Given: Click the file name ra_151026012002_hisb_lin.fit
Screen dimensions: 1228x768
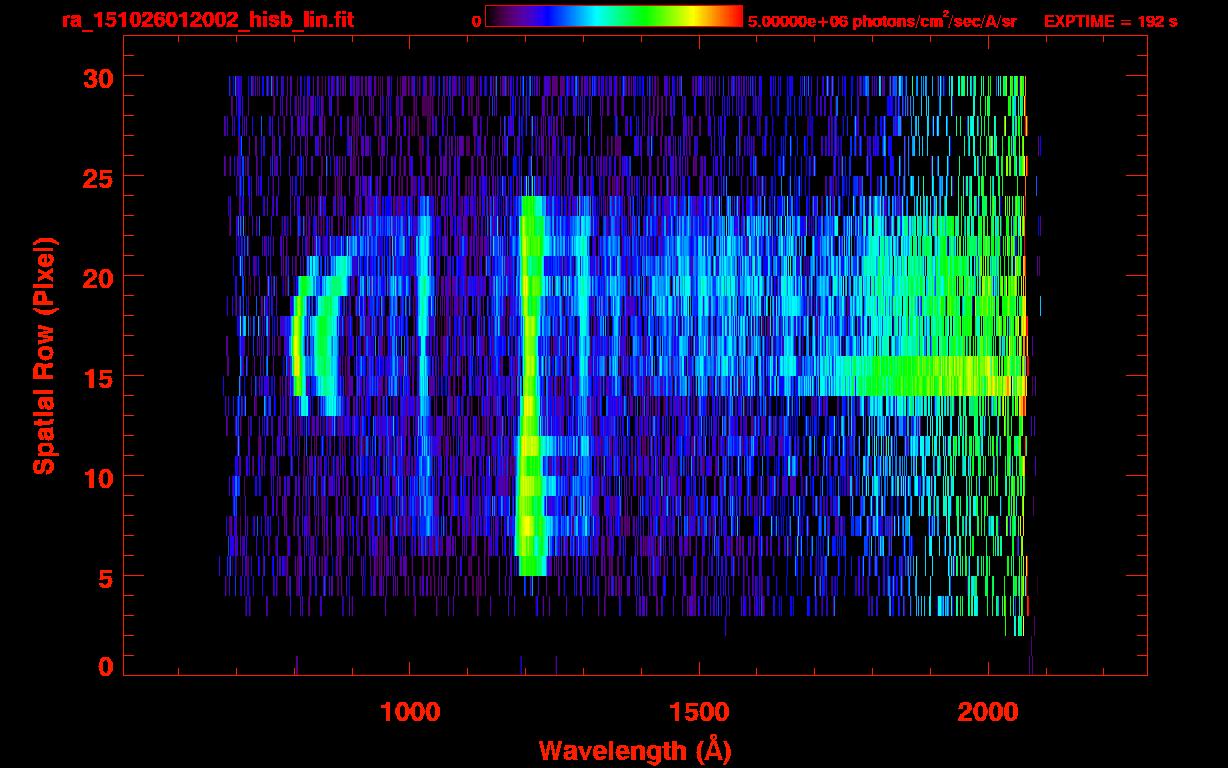Looking at the screenshot, I should pyautogui.click(x=207, y=20).
